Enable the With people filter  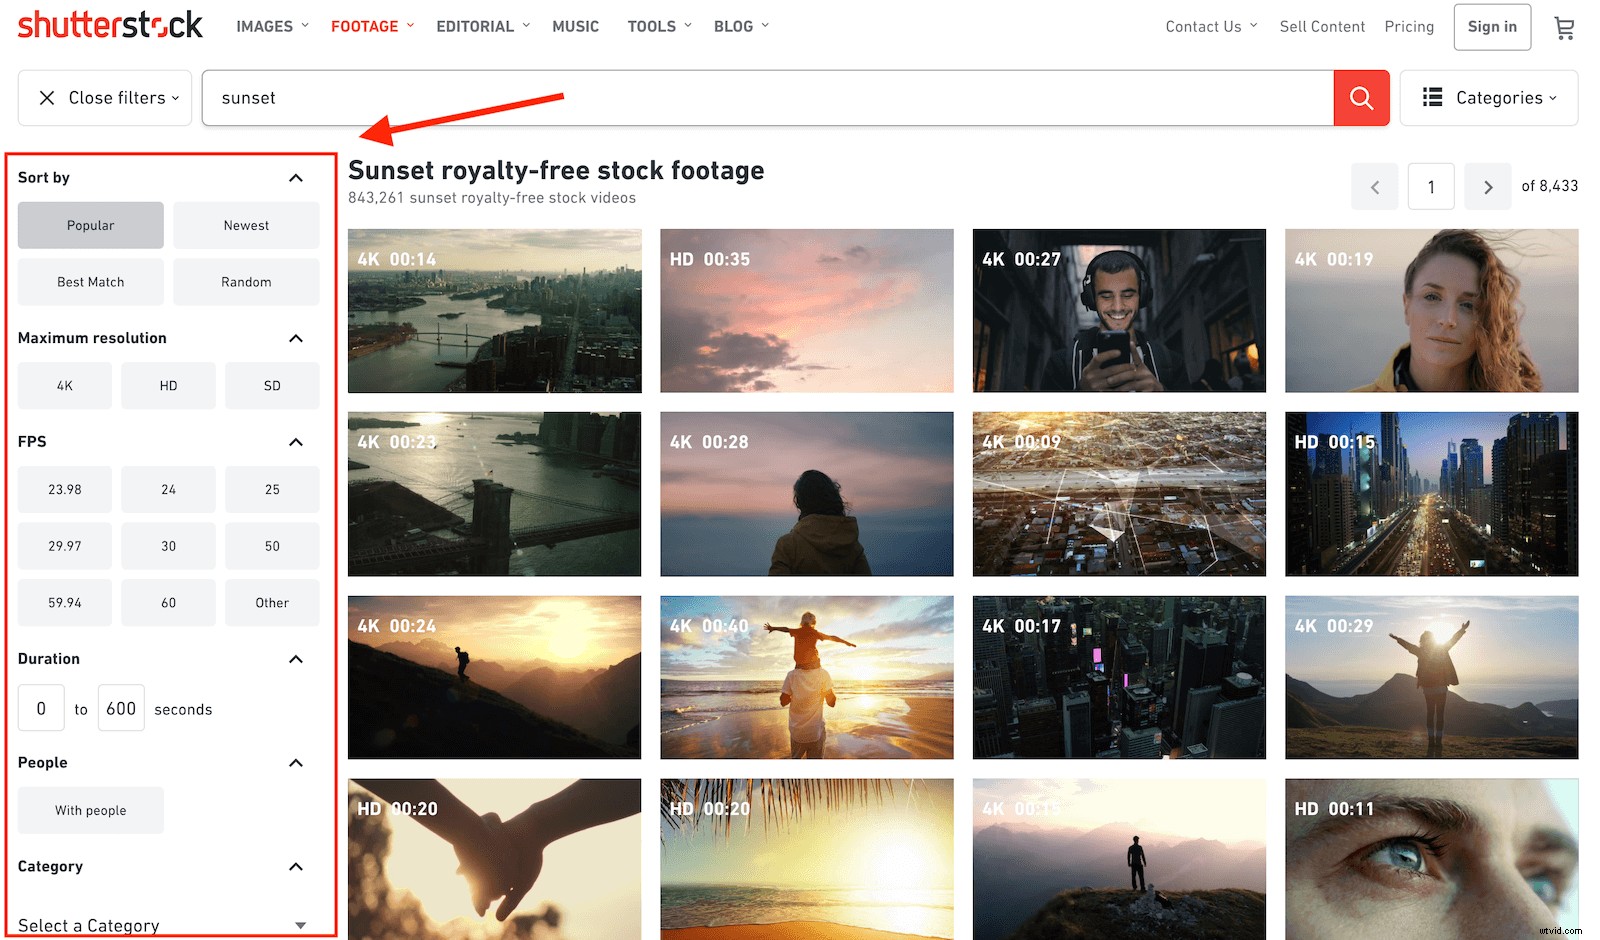coord(90,810)
